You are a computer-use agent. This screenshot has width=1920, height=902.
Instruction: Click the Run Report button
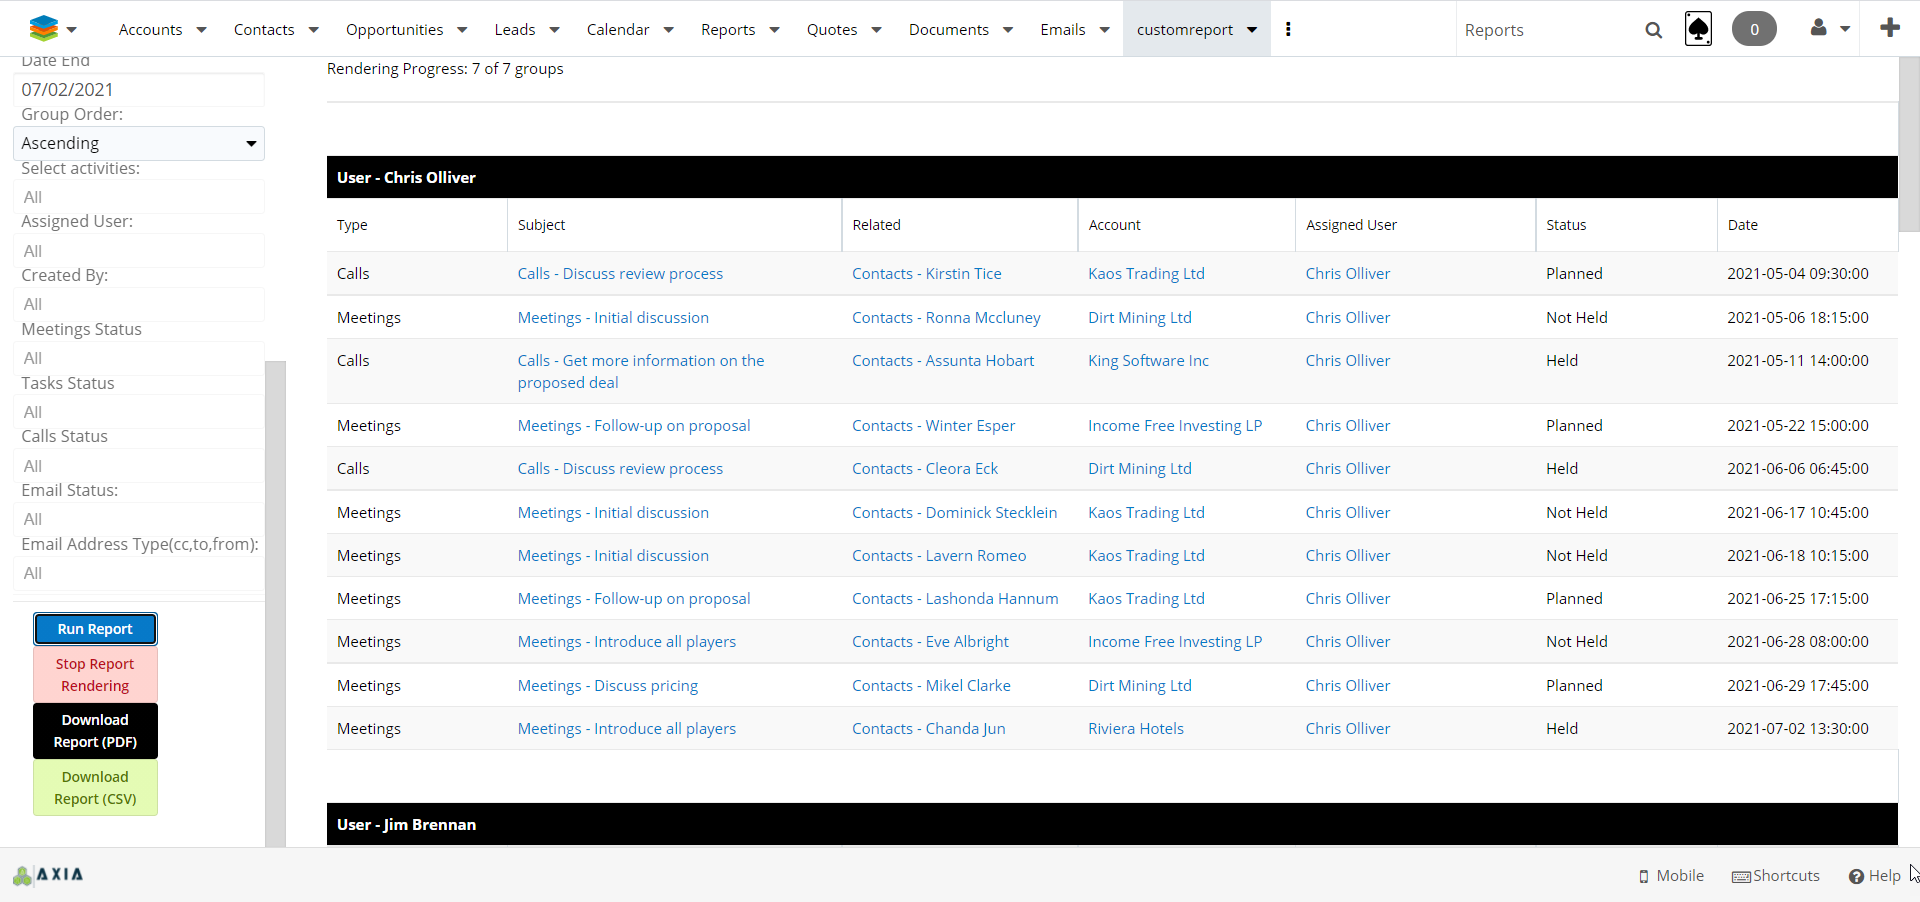point(95,629)
